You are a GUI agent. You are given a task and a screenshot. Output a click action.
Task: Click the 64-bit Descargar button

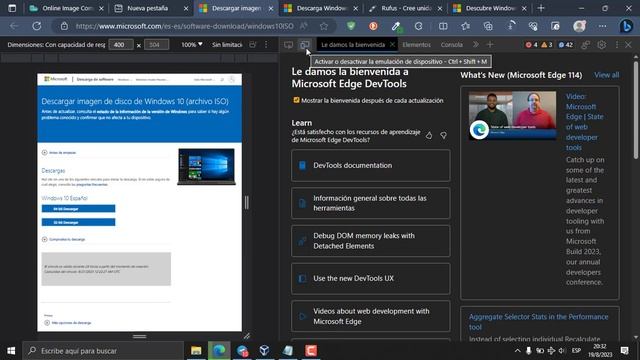(78, 209)
